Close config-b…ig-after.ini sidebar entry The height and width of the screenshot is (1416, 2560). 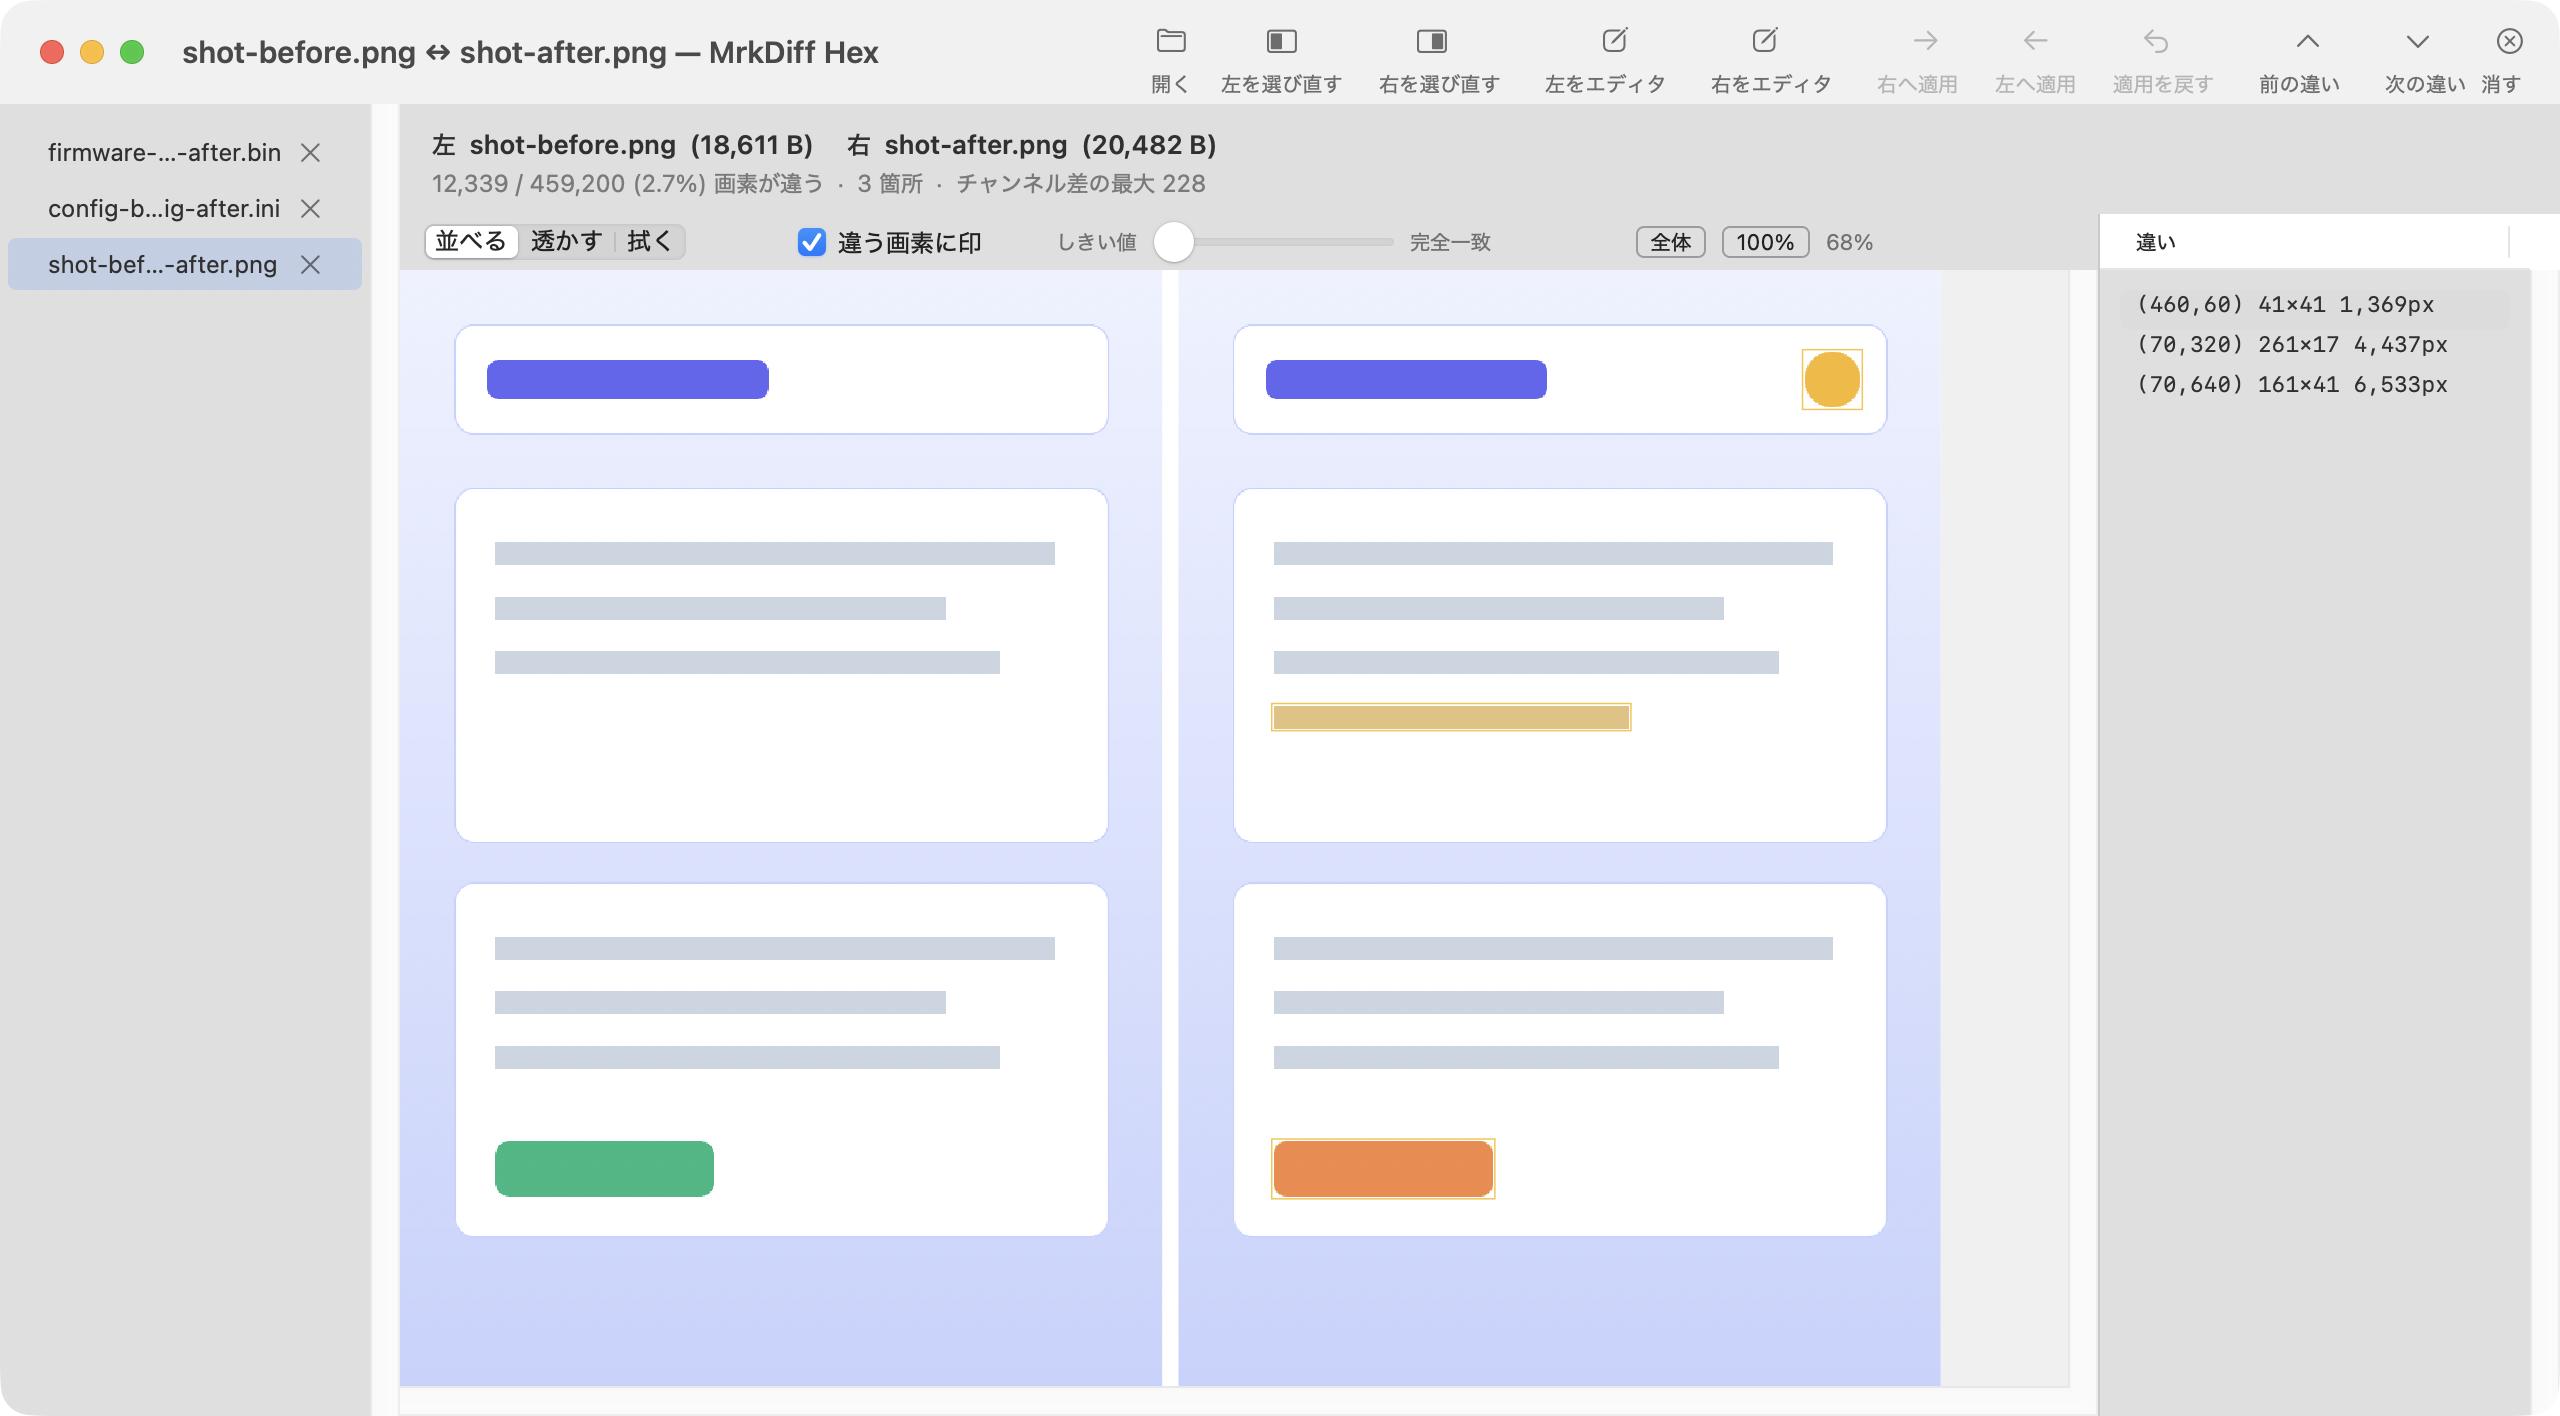[x=311, y=209]
